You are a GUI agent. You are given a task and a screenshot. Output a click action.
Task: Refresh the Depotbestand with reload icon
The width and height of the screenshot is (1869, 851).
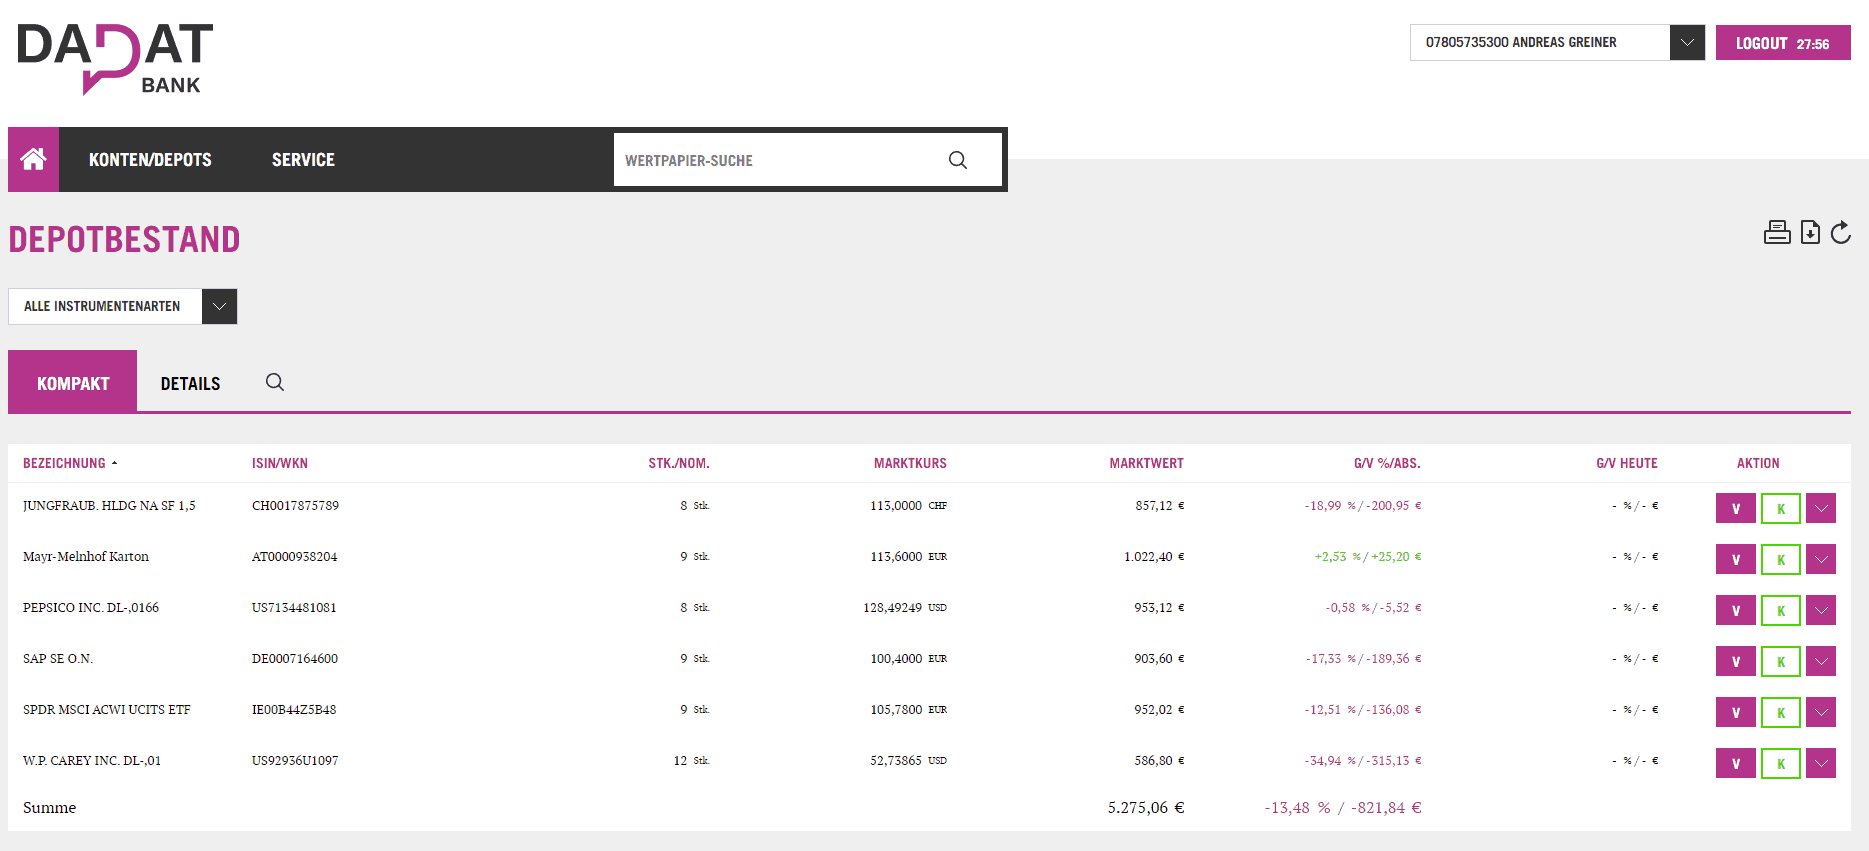[1840, 233]
